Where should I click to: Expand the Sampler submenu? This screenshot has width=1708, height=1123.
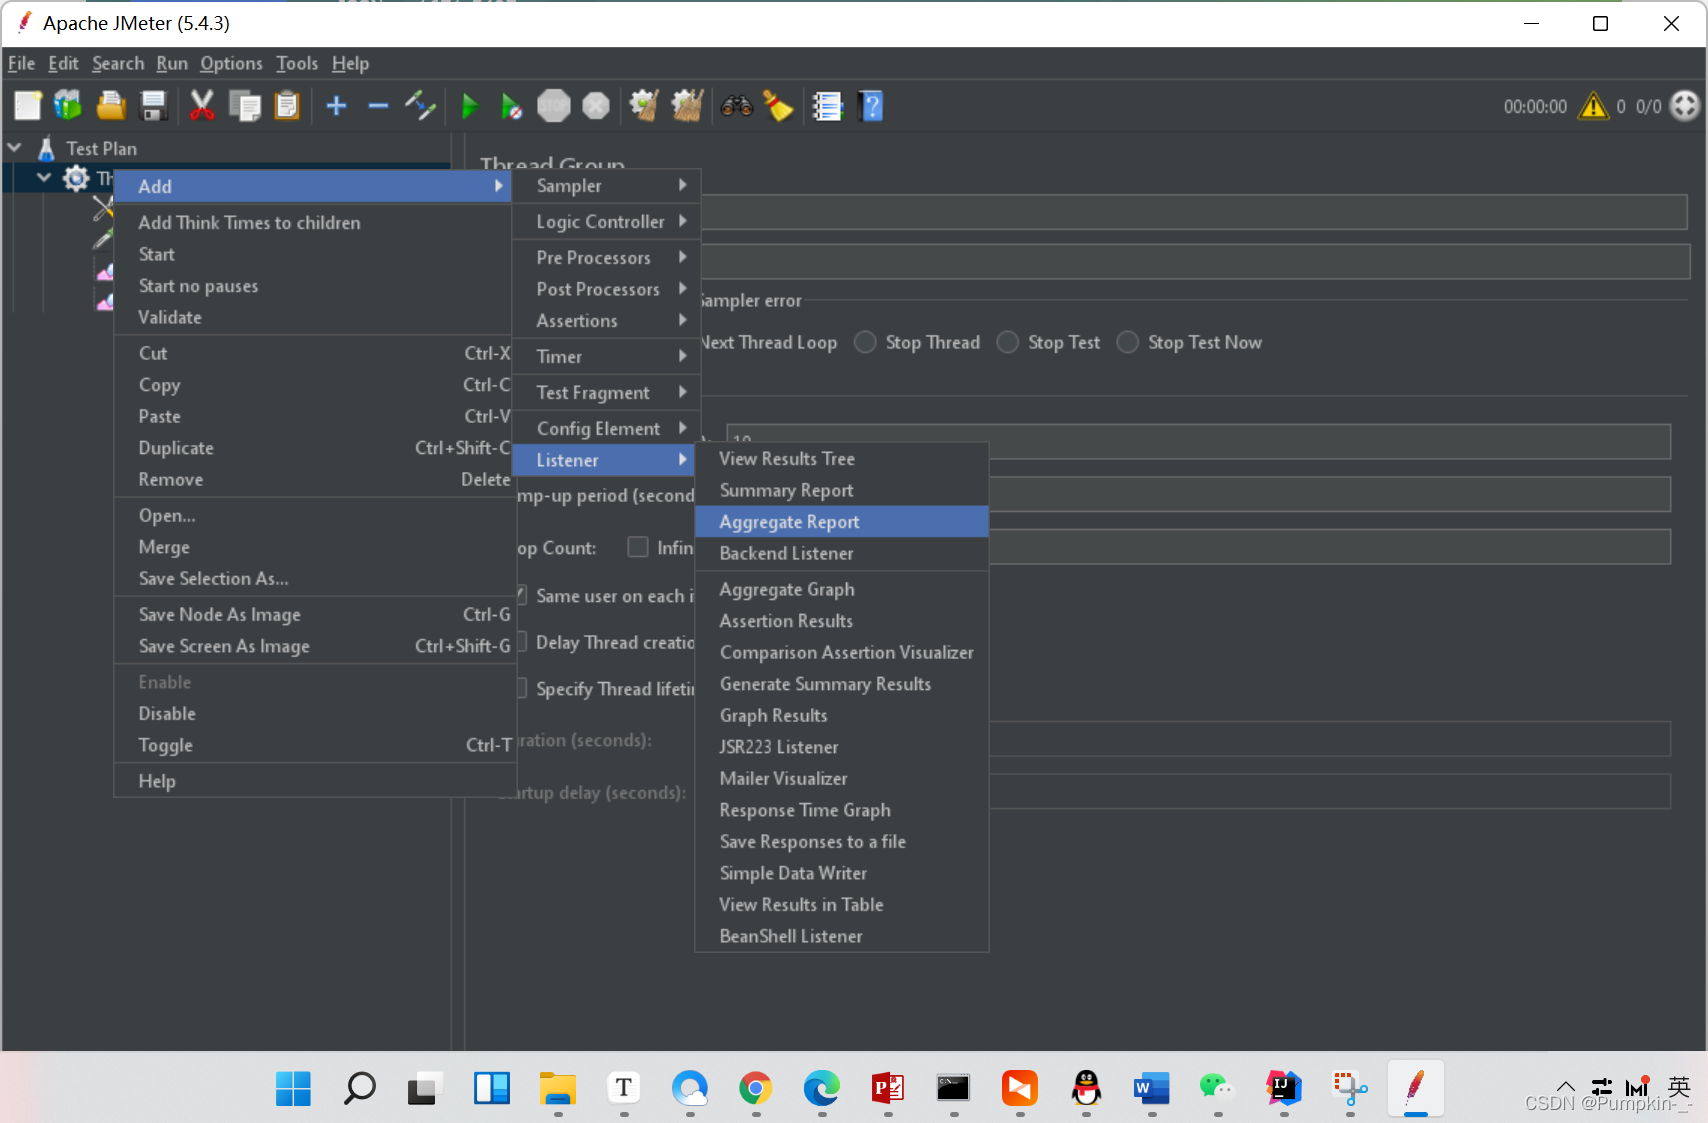click(x=606, y=185)
